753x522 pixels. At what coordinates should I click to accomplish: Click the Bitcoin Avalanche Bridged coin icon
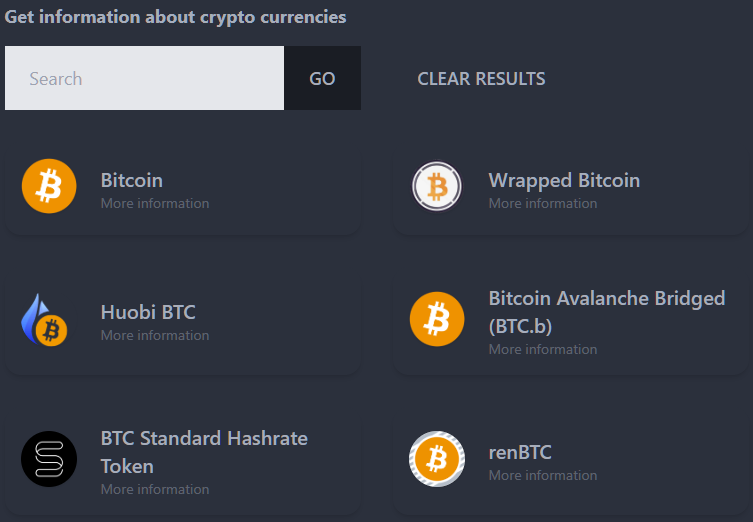[437, 319]
